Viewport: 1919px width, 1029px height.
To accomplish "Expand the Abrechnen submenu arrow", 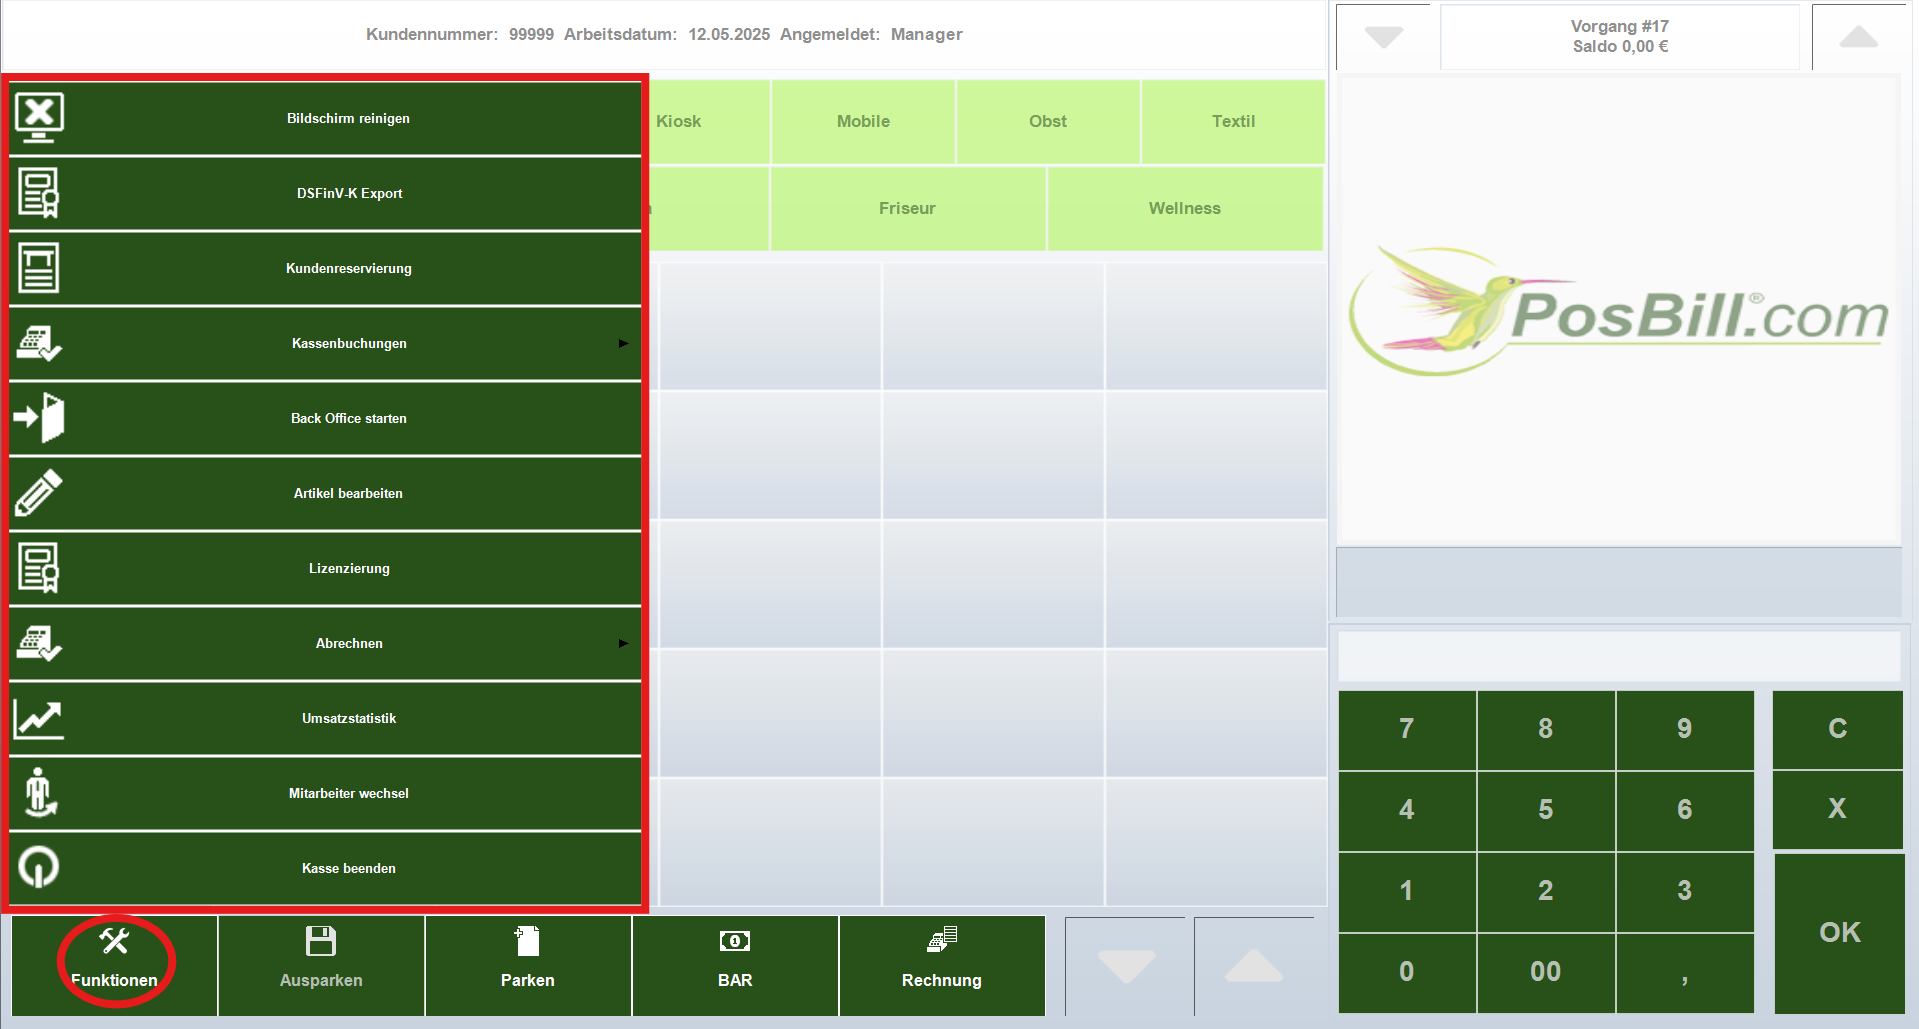I will tap(623, 643).
